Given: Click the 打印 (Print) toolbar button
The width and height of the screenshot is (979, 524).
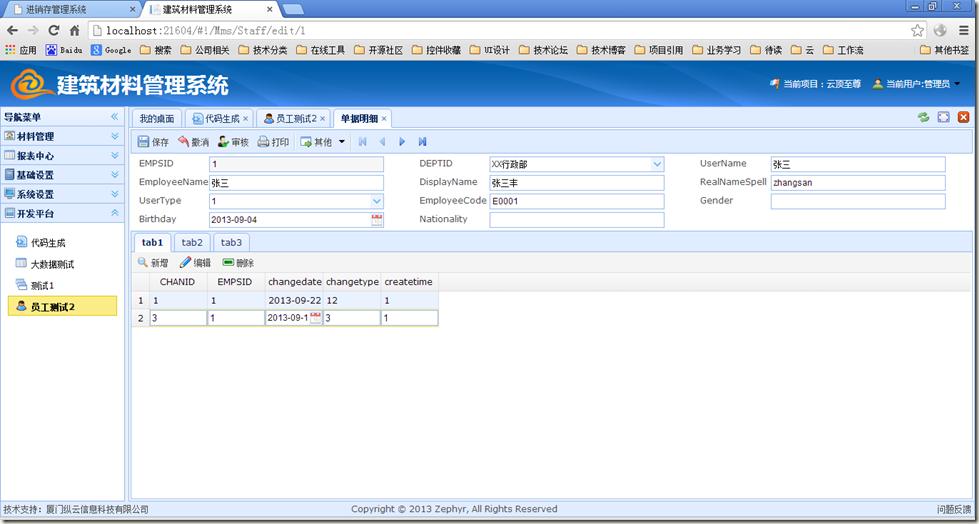Looking at the screenshot, I should 273,142.
